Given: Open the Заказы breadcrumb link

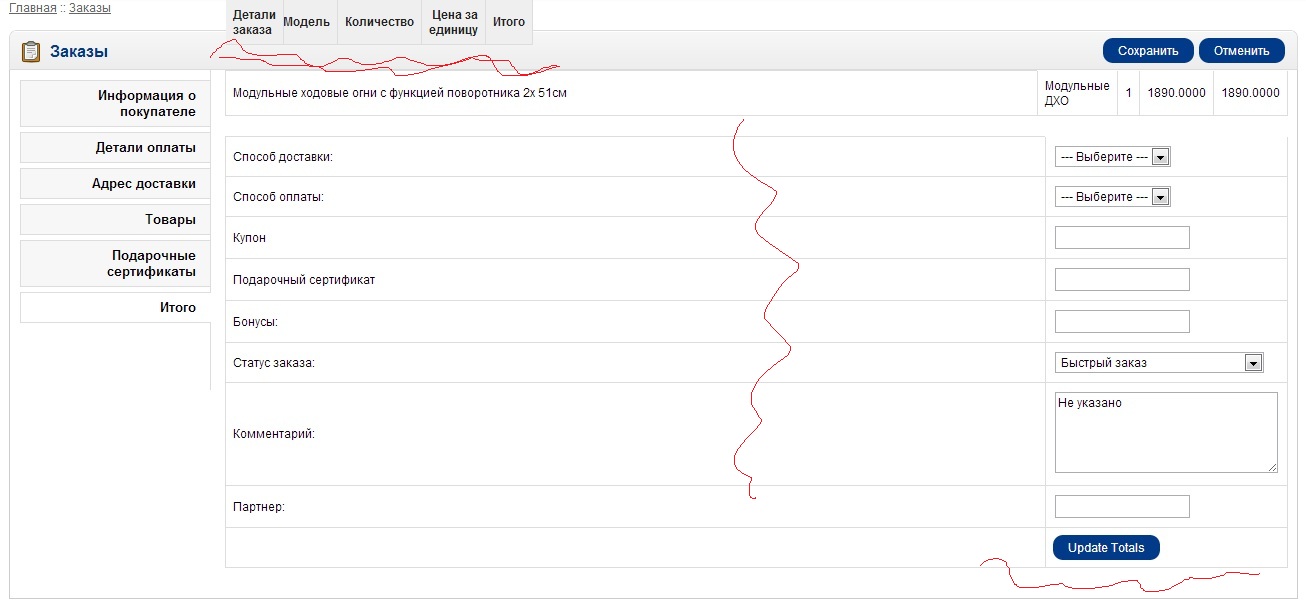Looking at the screenshot, I should (90, 8).
